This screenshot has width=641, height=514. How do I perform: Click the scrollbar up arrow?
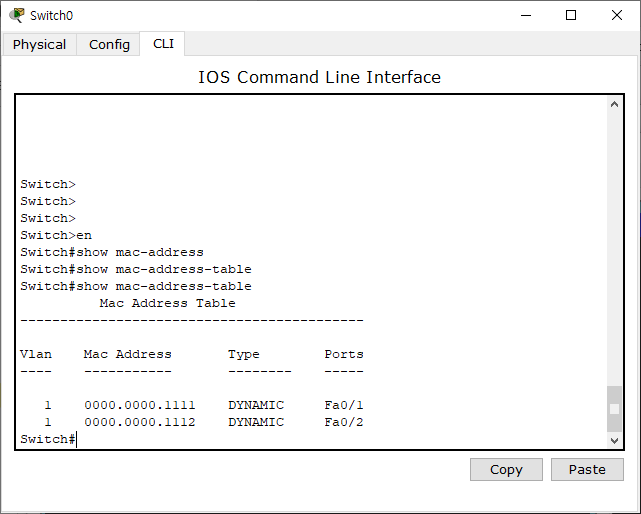click(614, 104)
